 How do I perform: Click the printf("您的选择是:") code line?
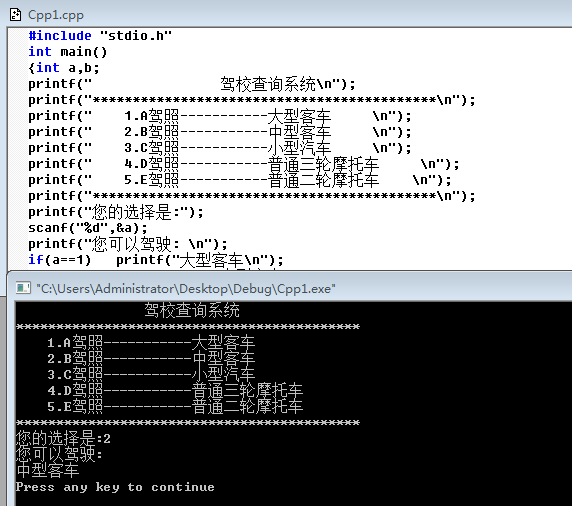tap(116, 212)
